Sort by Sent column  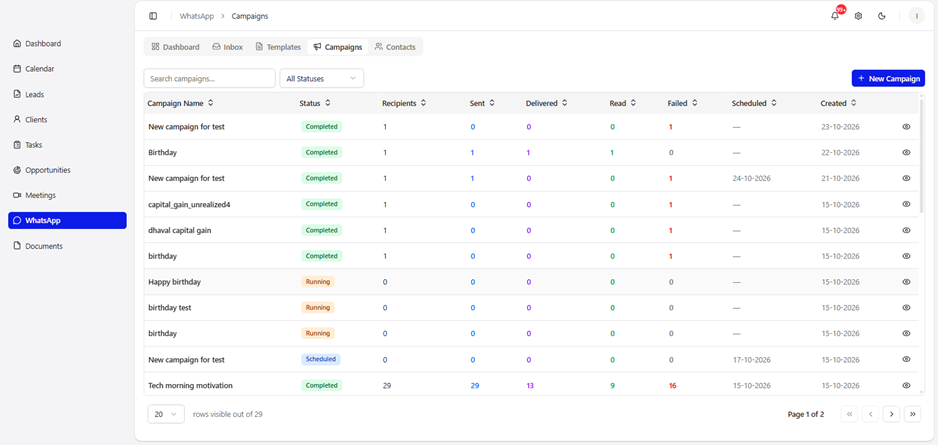point(482,103)
